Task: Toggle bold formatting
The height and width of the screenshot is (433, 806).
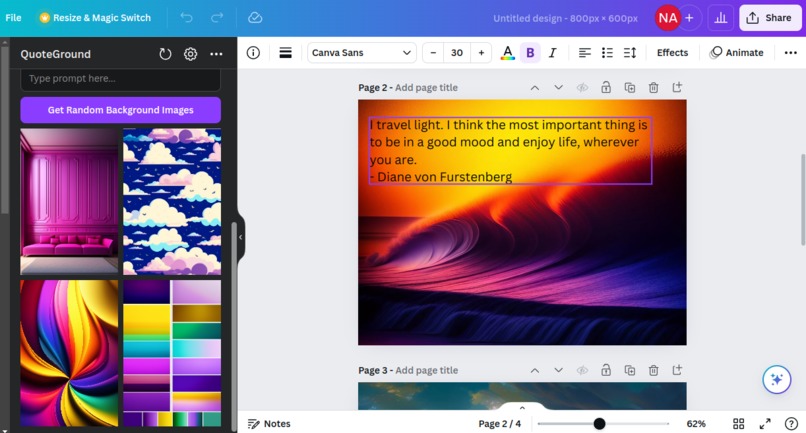Action: point(530,52)
